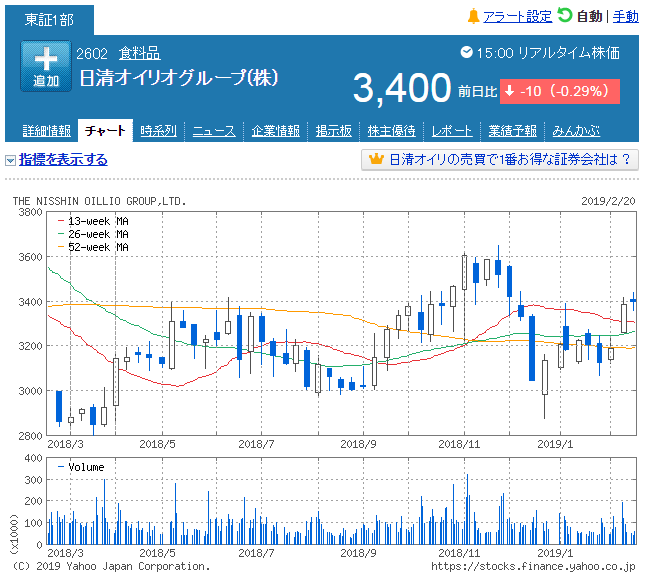Click the realtime price clock icon

coord(466,52)
